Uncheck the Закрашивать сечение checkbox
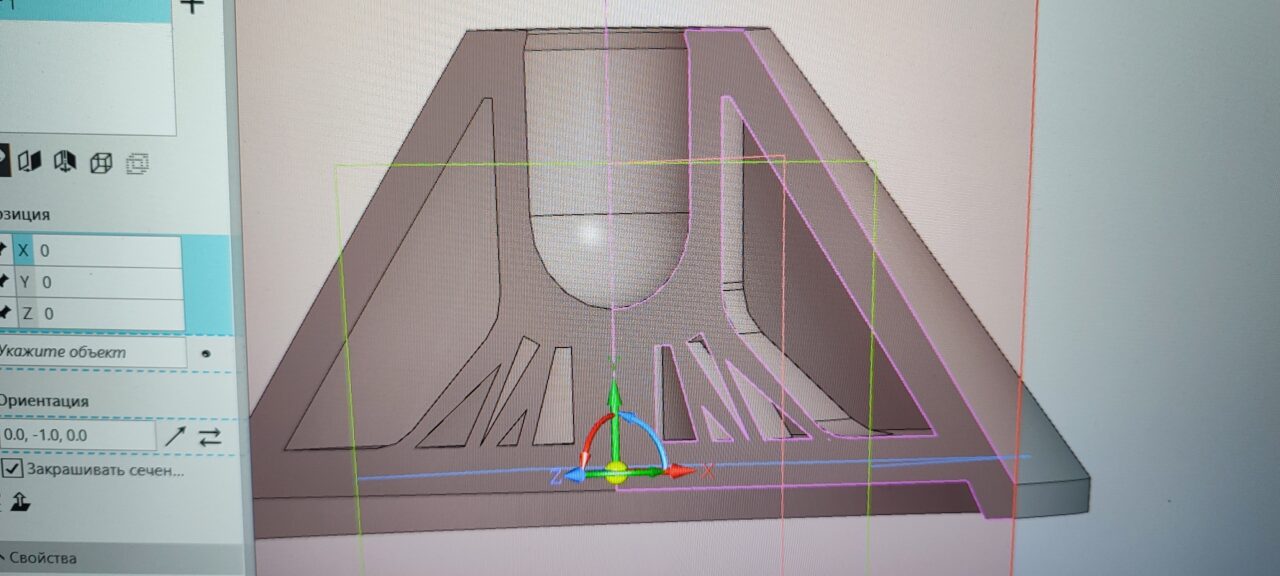The height and width of the screenshot is (576, 1280). 12,469
